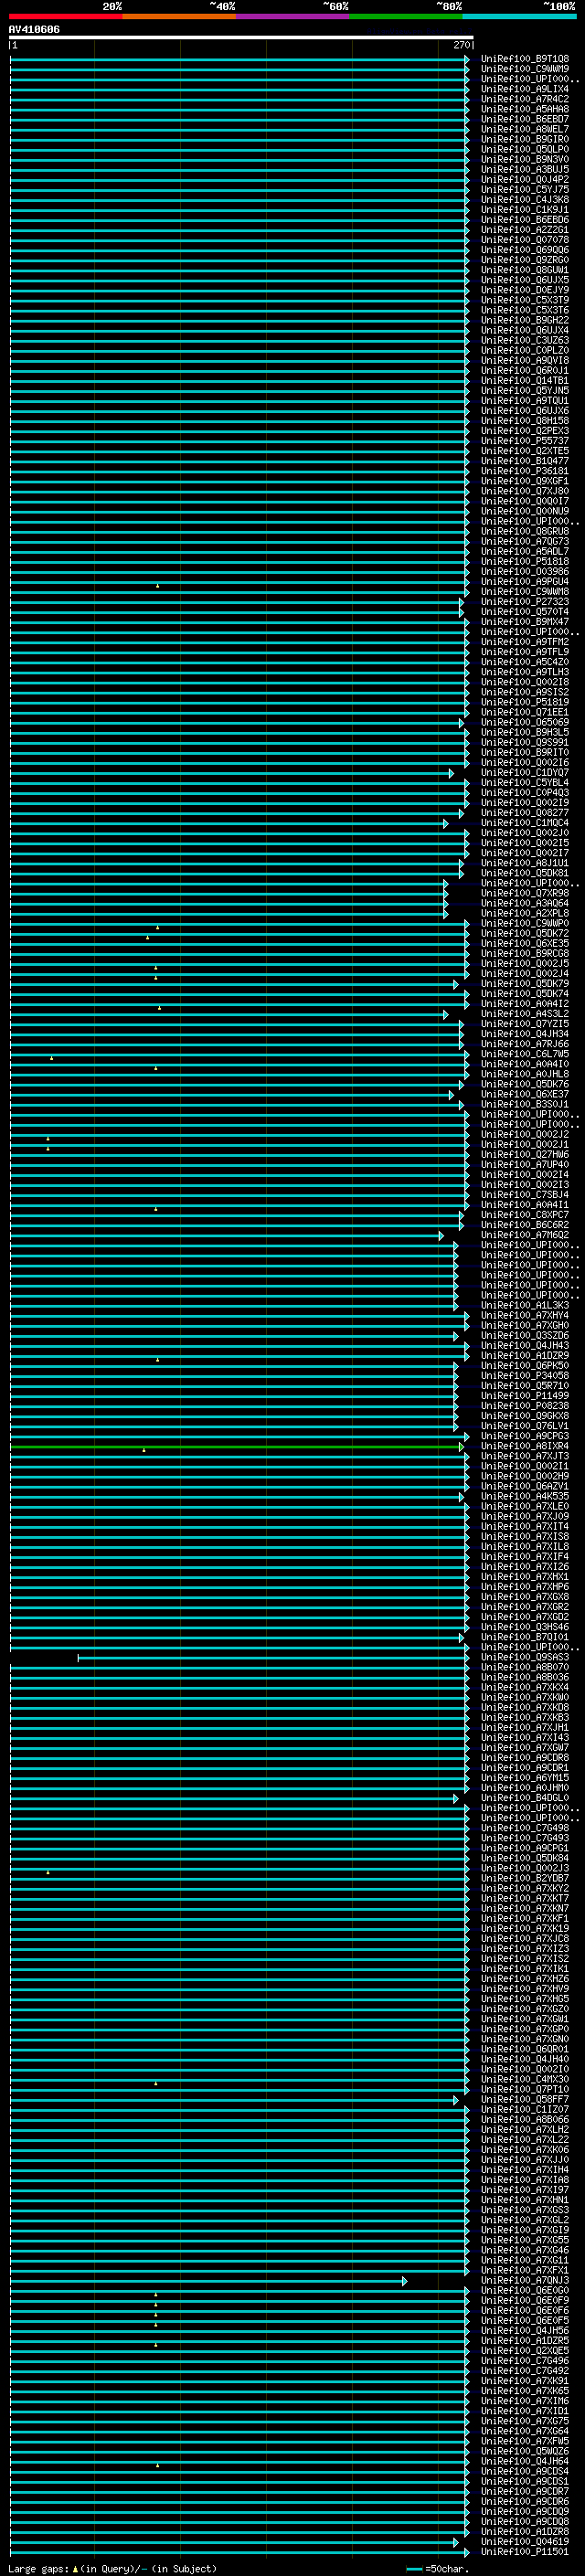Select UniRef100_B9N3V0 label
This screenshot has width=585, height=2576.
coord(525,159)
